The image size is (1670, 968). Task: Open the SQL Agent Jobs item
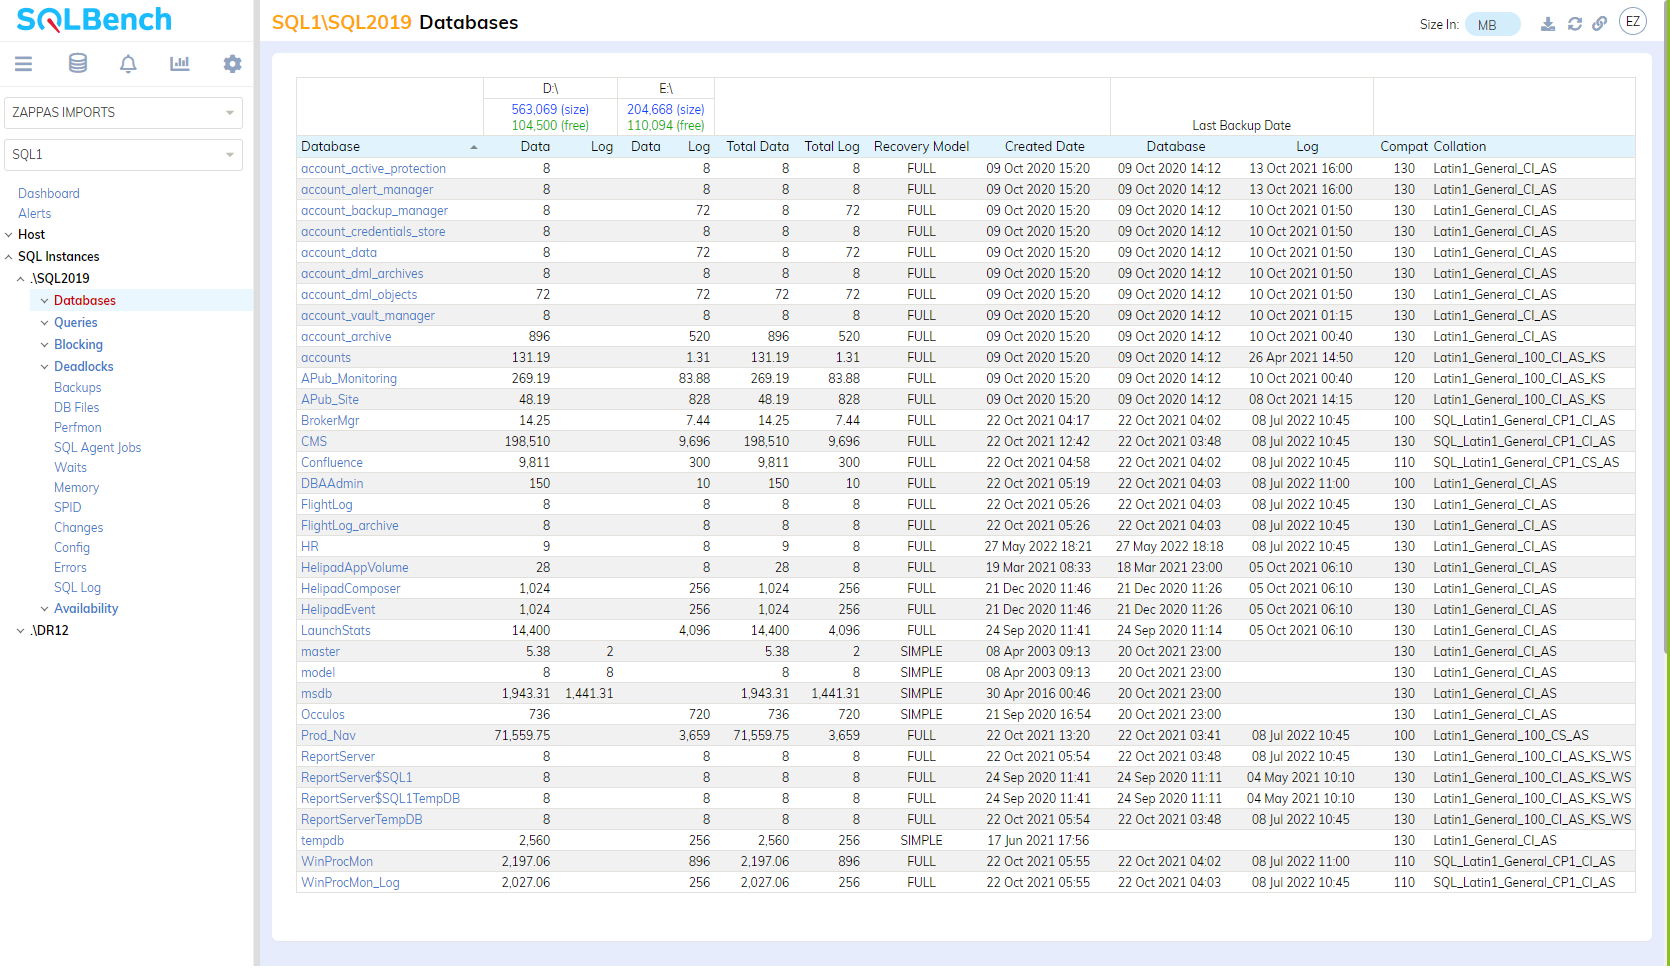coord(98,447)
